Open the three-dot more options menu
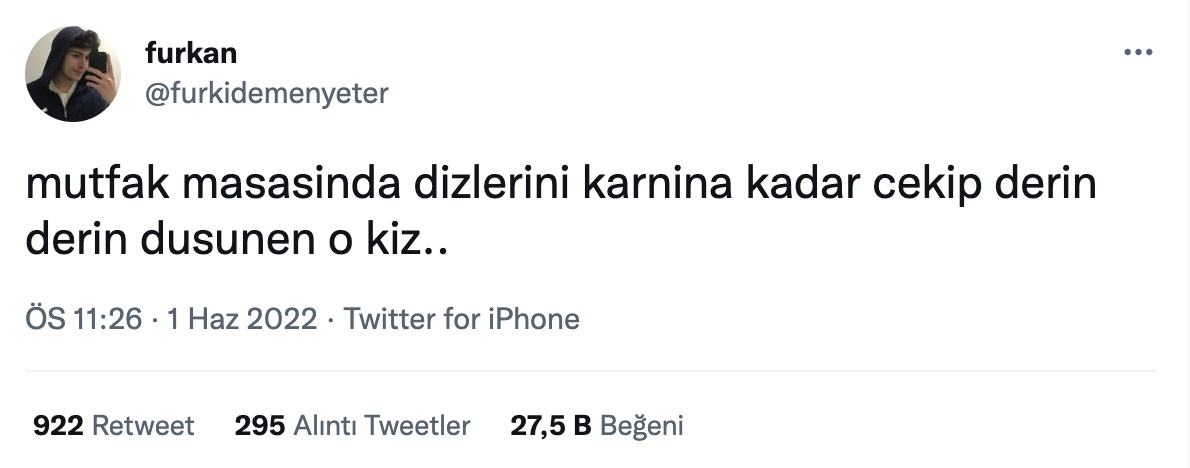Viewport: 1190px width, 468px height. point(1138,52)
